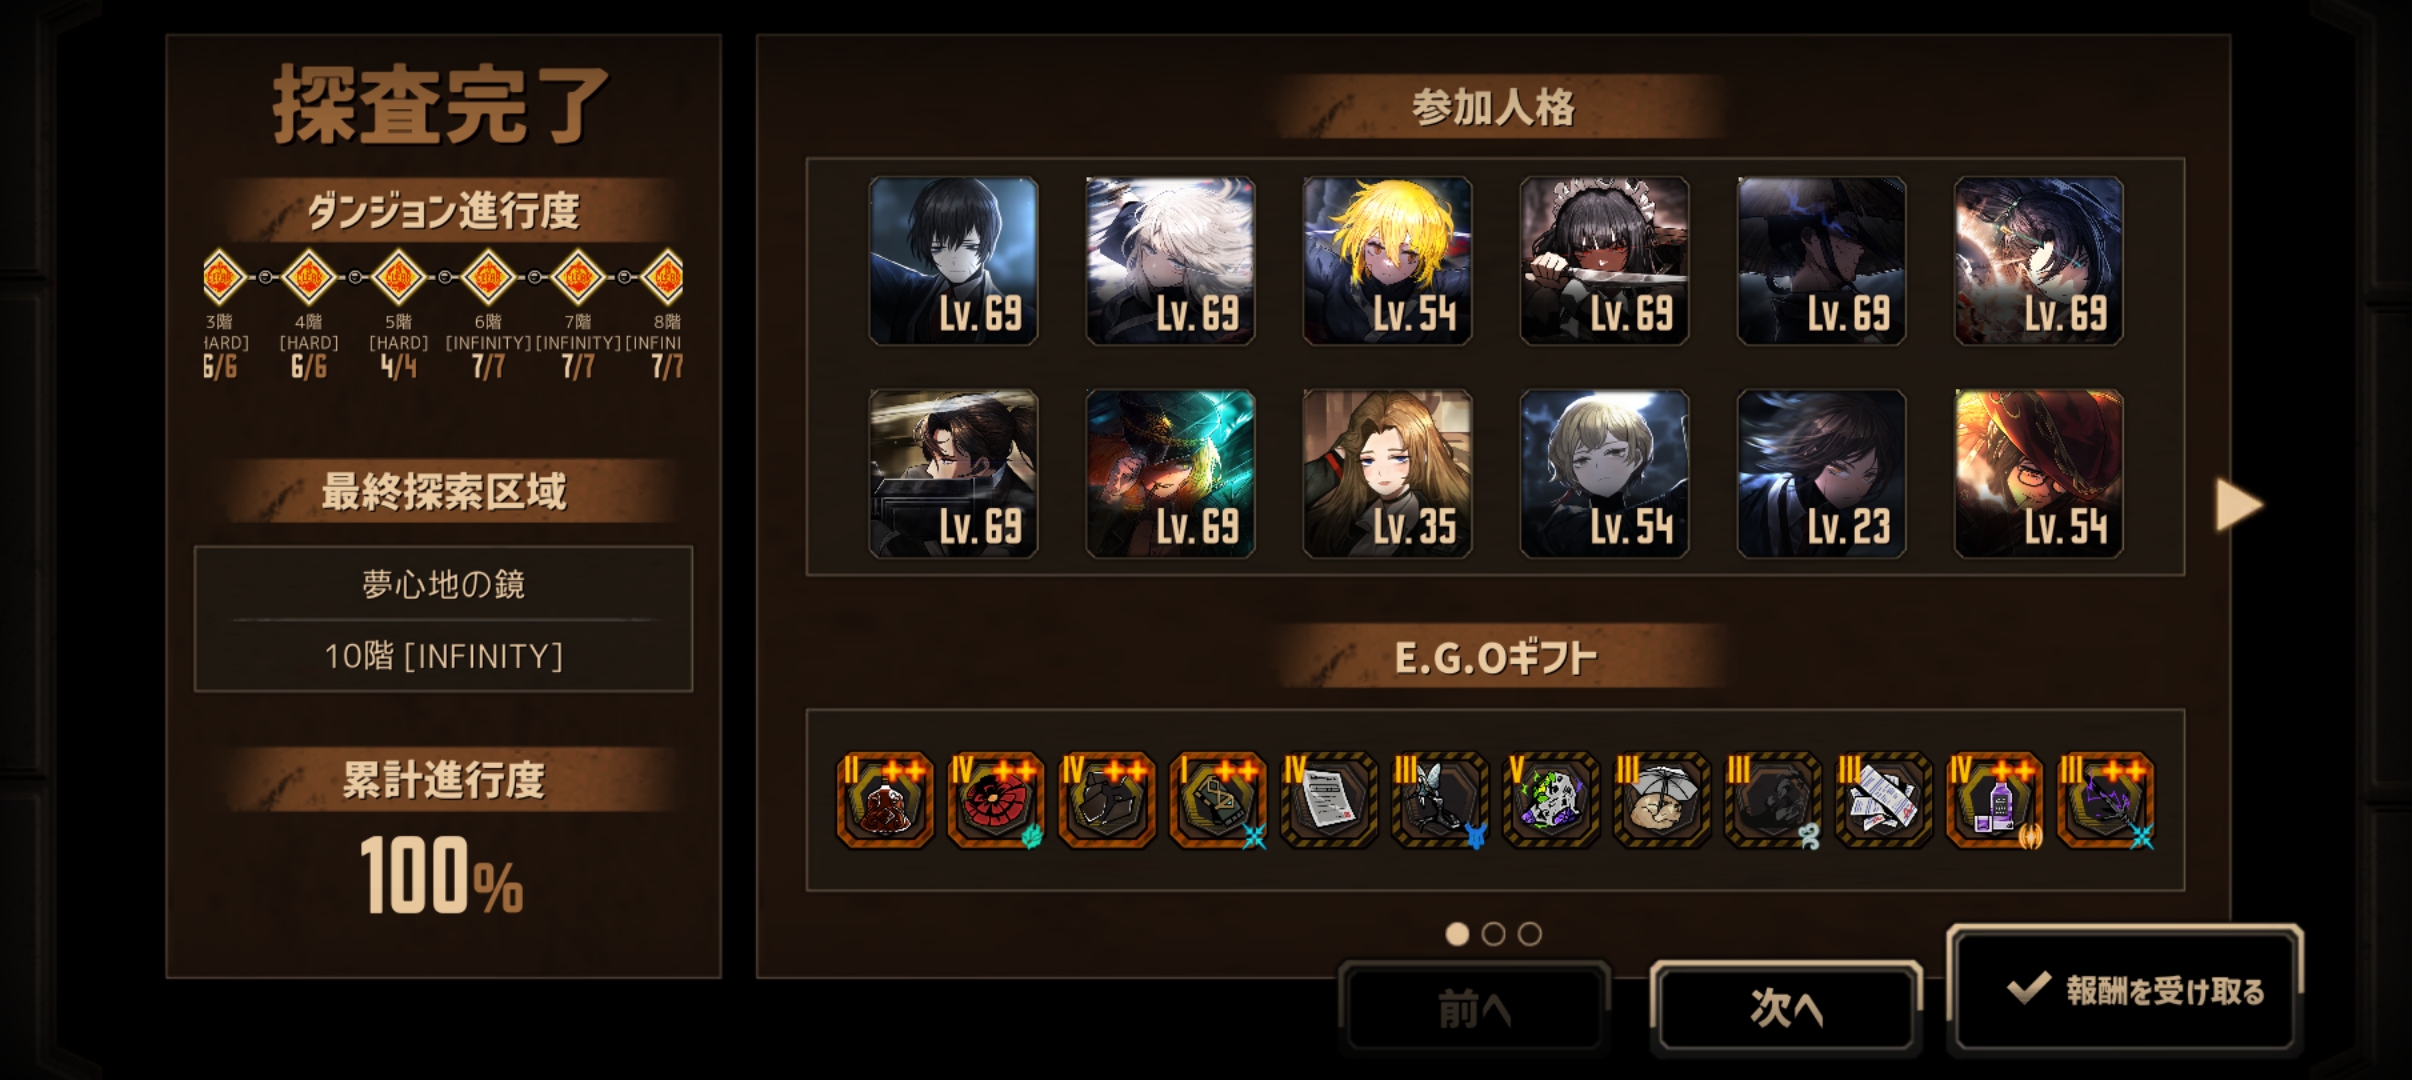The width and height of the screenshot is (2412, 1080).
Task: Select the purple bottle tier IV E.G.O gift
Action: coord(1995,800)
